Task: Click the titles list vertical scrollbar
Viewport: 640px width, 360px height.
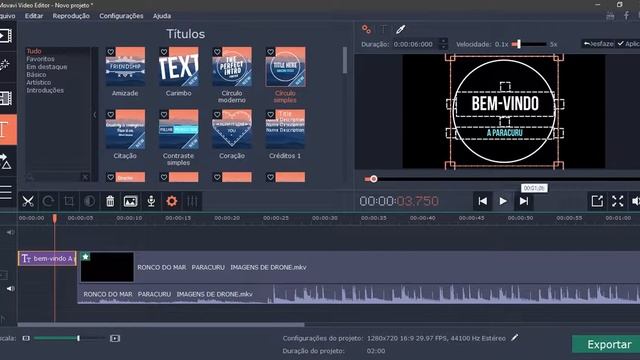Action: [x=345, y=60]
